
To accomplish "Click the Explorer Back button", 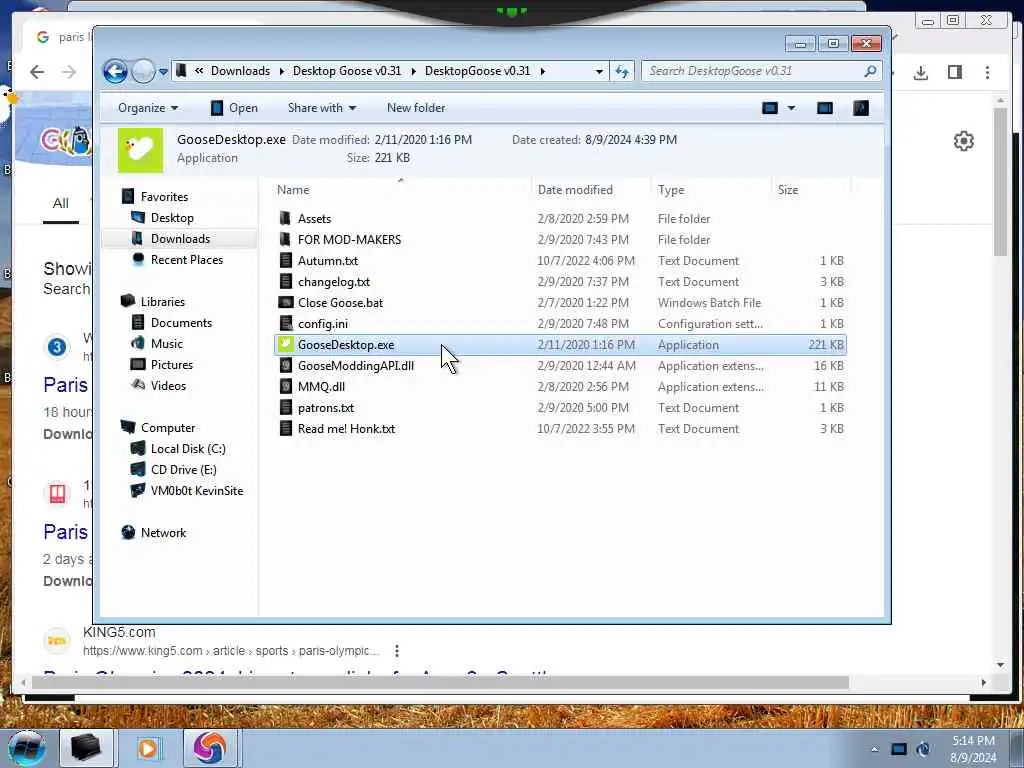I will tap(116, 71).
